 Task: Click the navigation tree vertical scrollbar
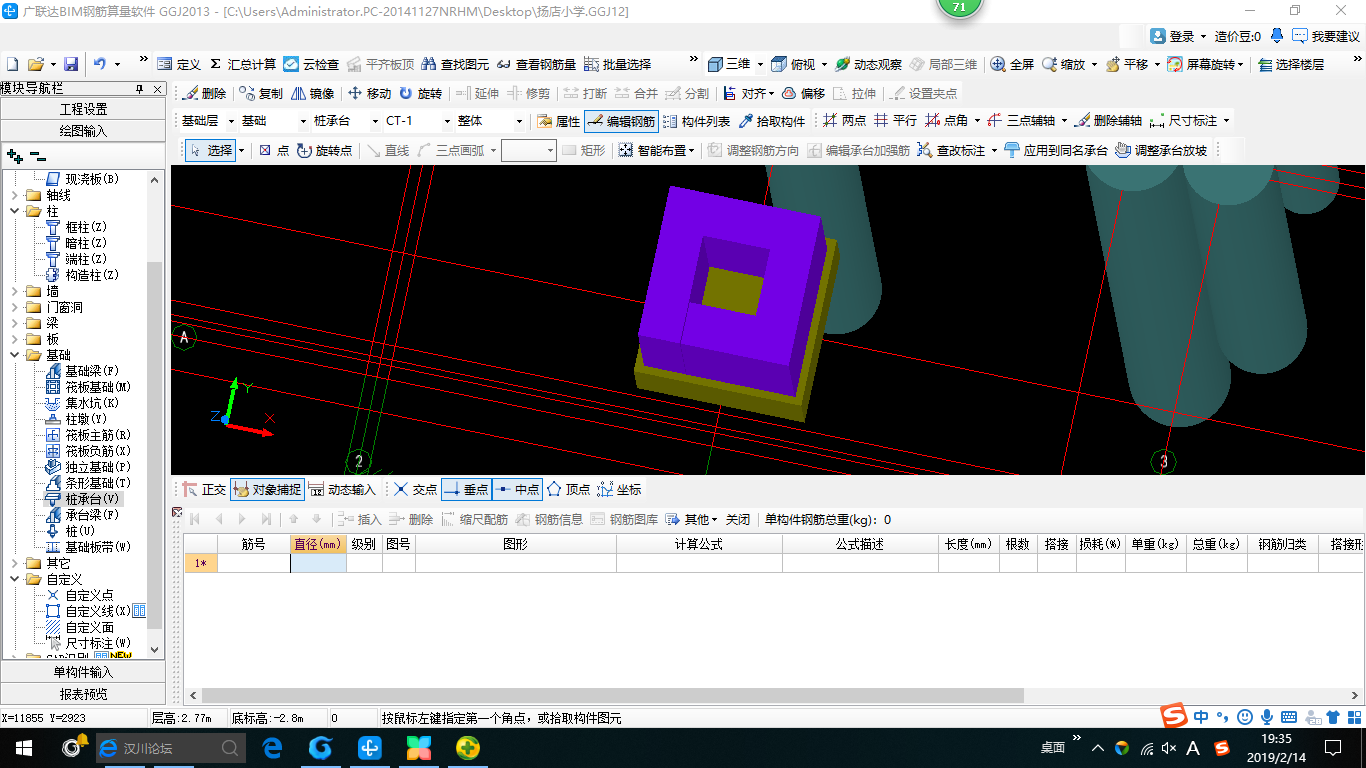coord(154,445)
